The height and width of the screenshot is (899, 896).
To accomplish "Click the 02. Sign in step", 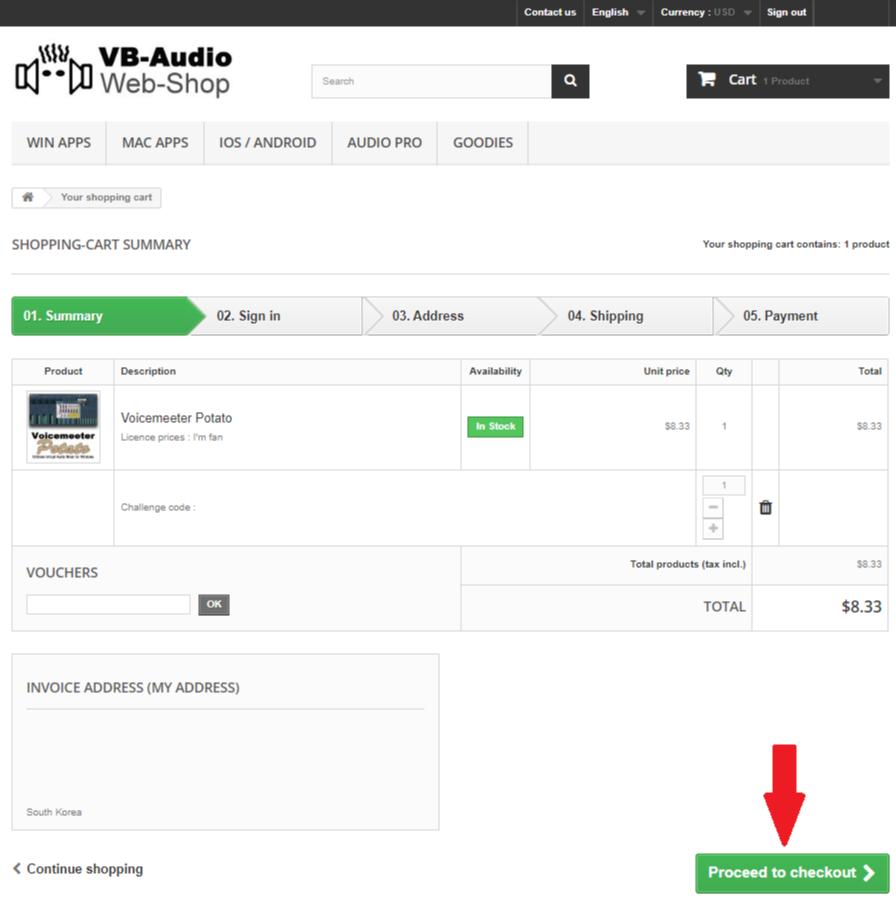I will 276,316.
